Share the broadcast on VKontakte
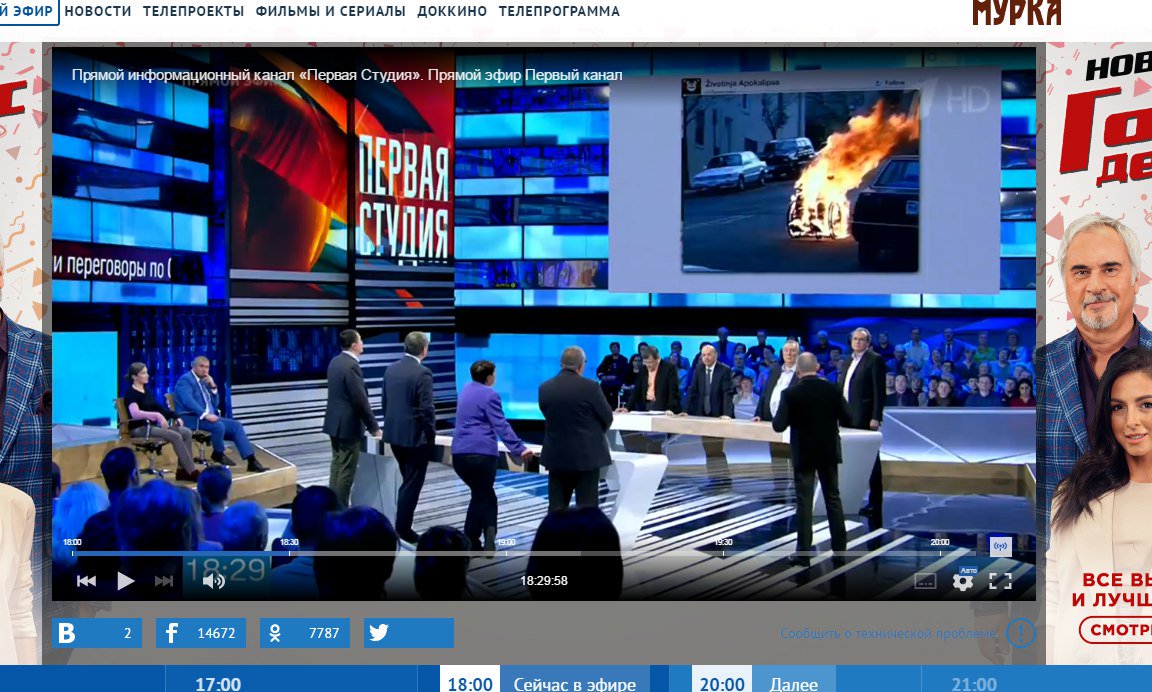The height and width of the screenshot is (692, 1152). tap(97, 633)
